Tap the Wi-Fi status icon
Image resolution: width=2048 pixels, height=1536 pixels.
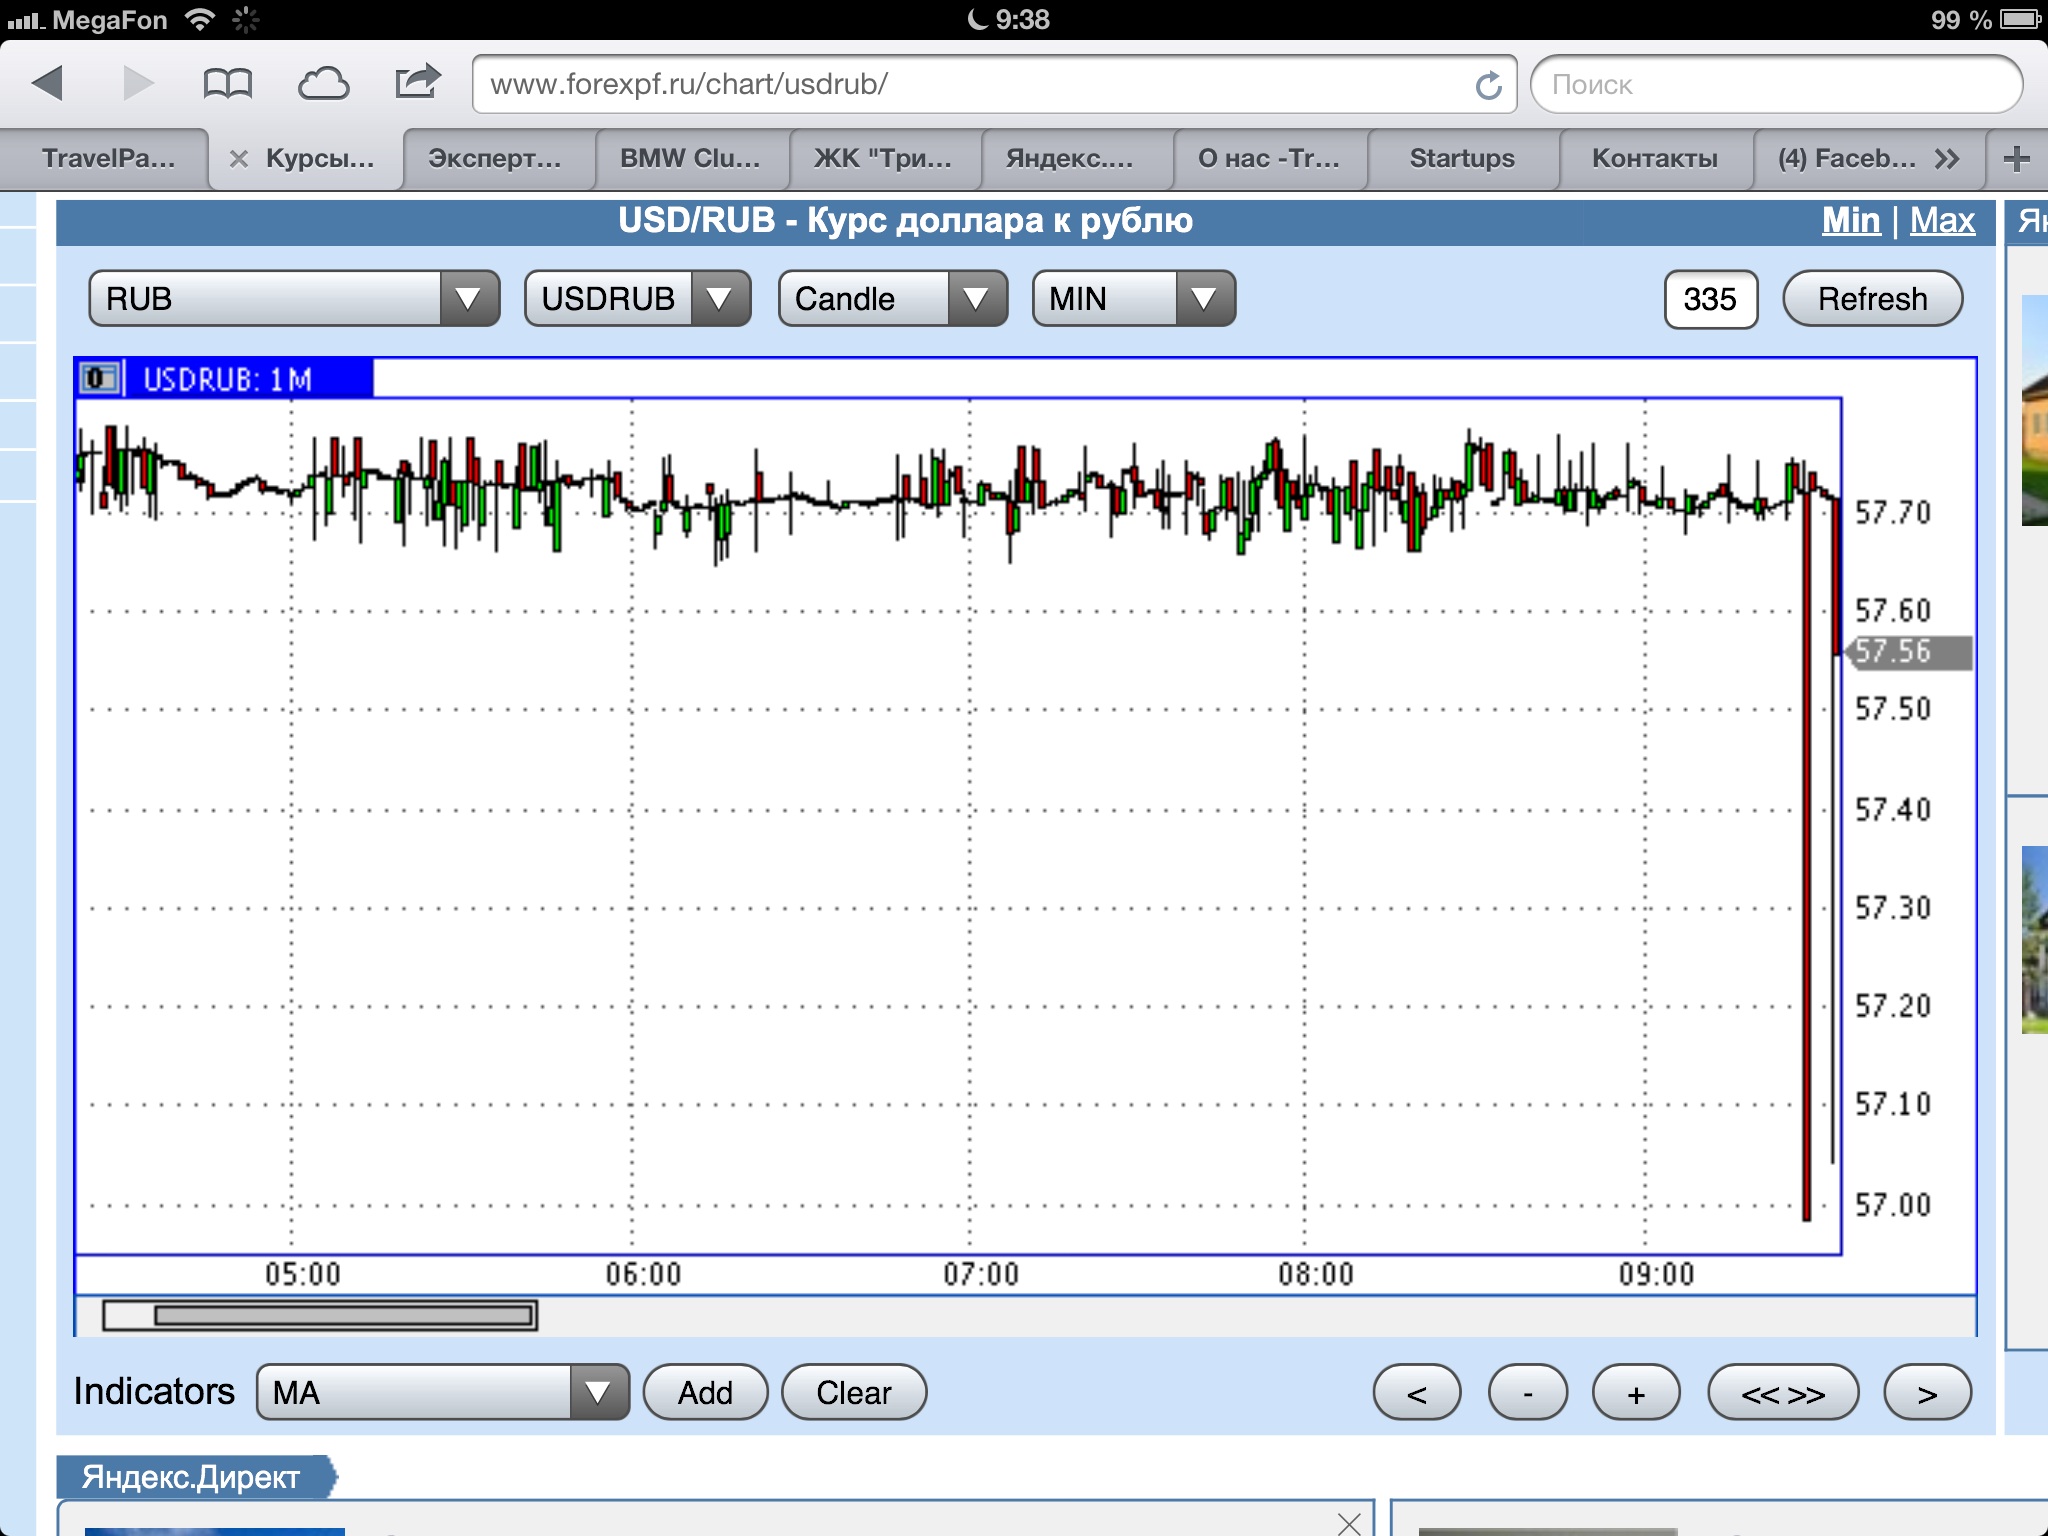[200, 19]
